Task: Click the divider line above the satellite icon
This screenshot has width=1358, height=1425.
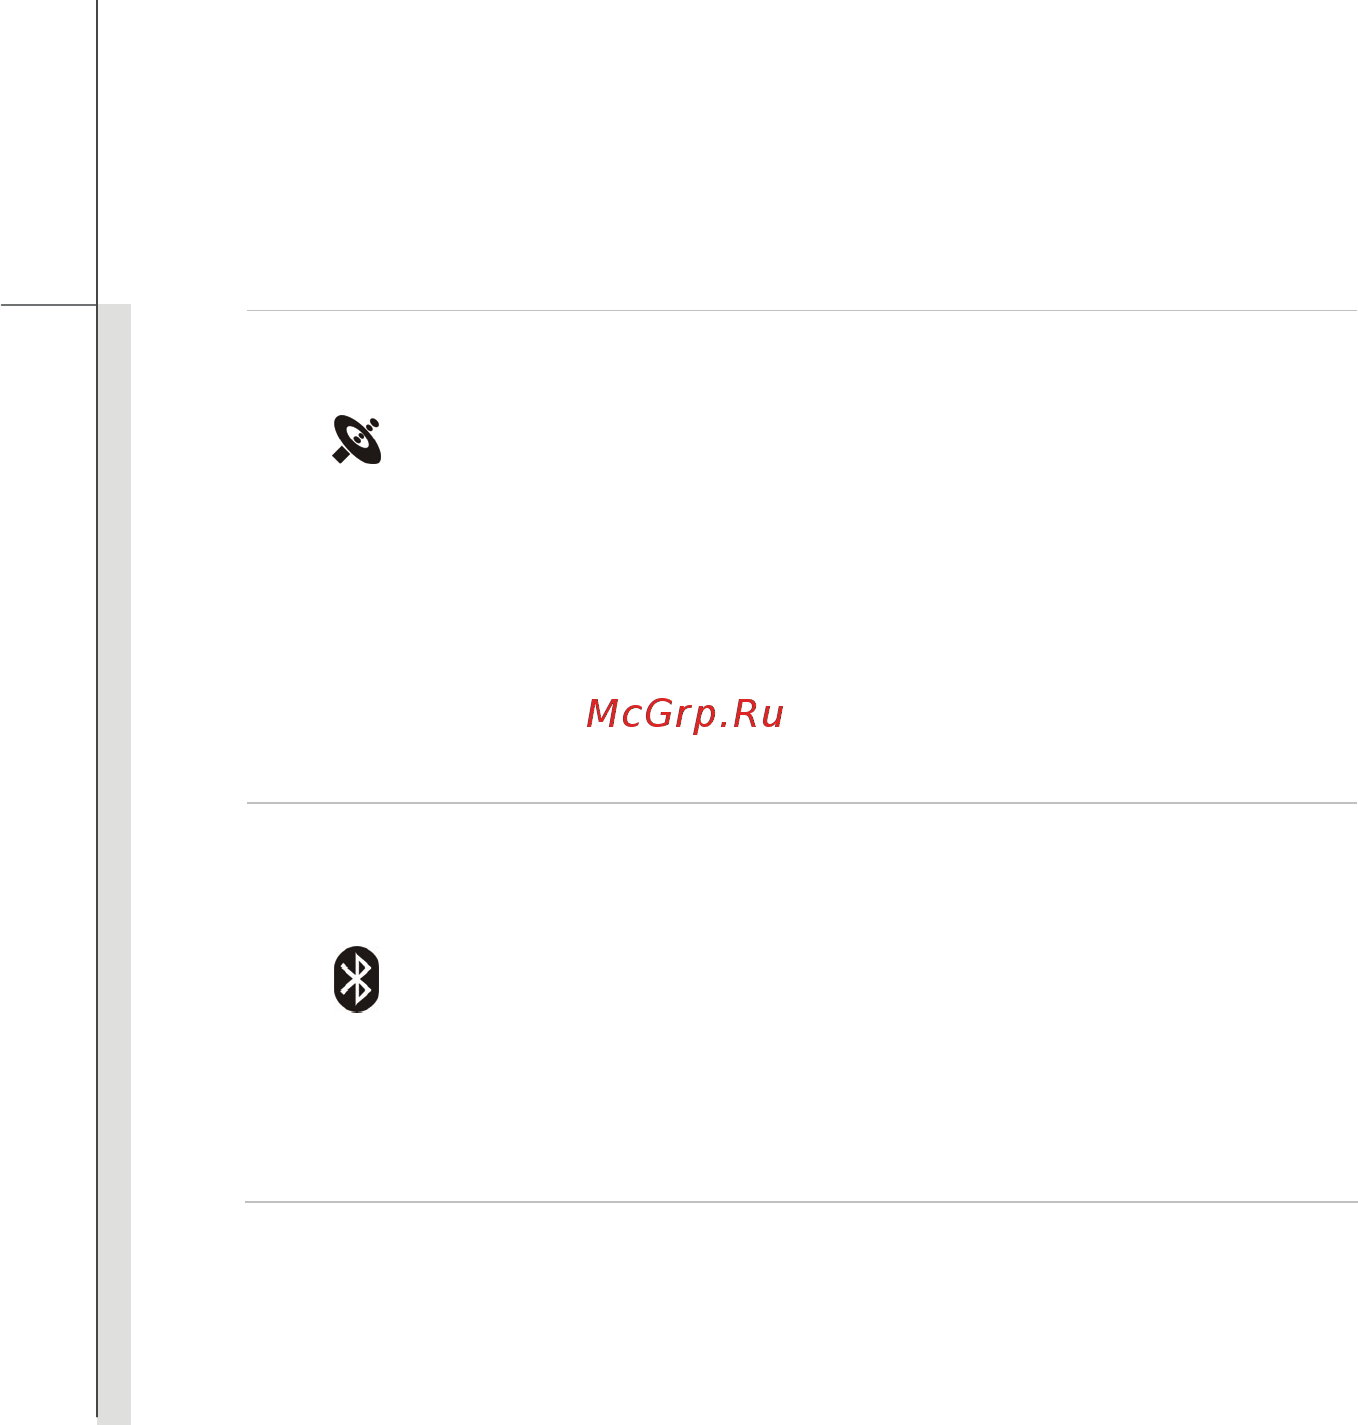Action: [802, 310]
